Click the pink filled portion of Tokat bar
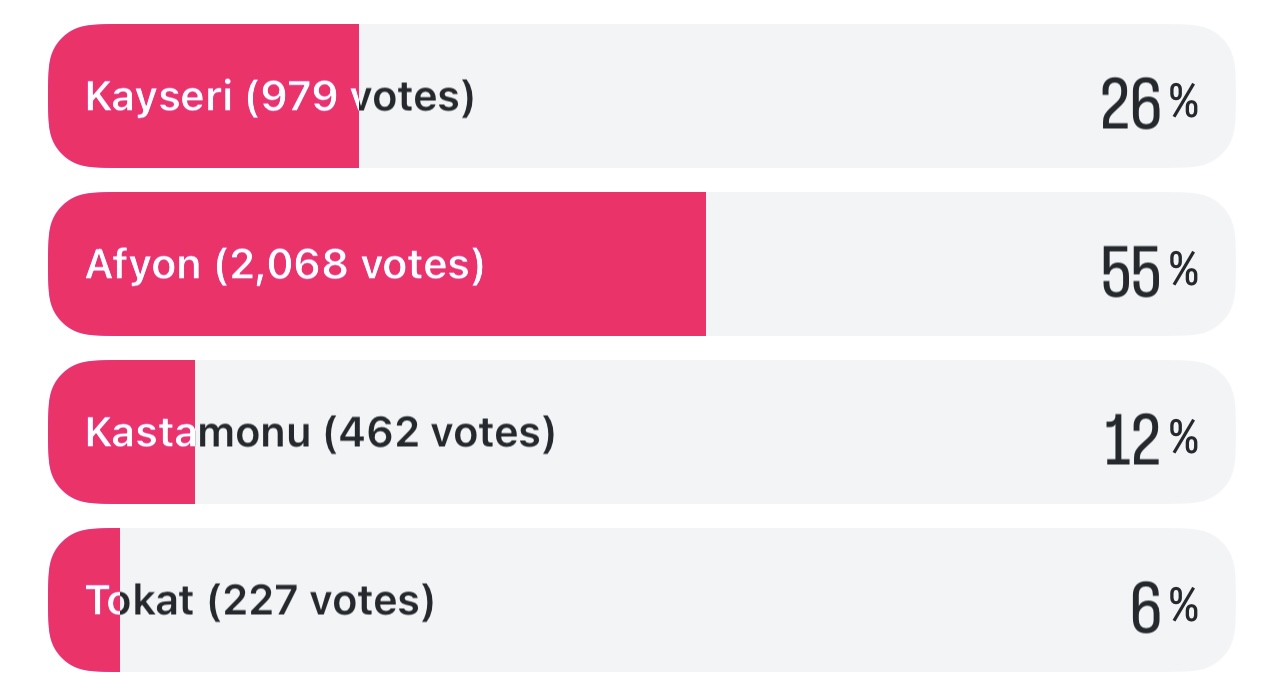1284x699 pixels. (84, 600)
